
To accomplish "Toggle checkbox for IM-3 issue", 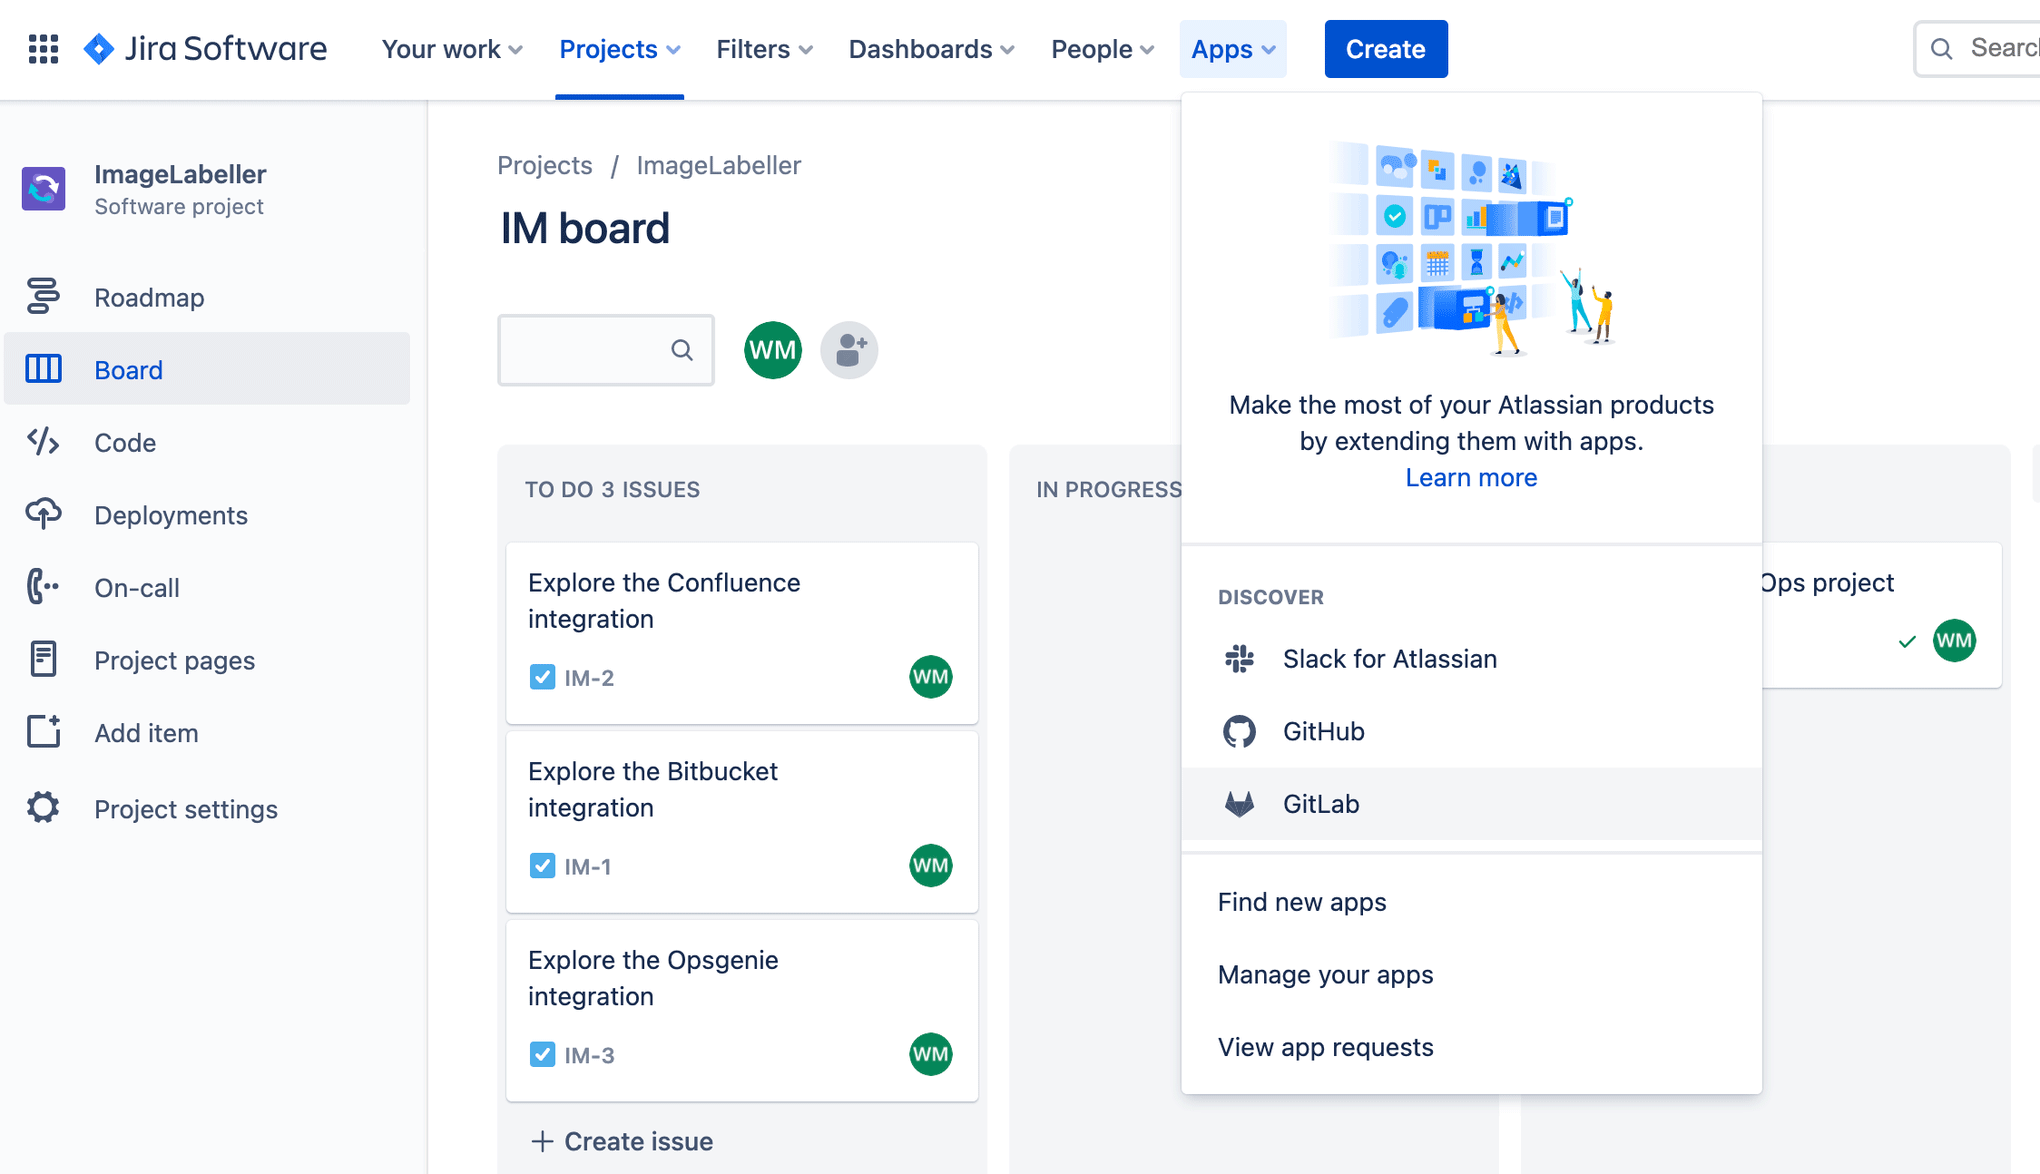I will click(542, 1055).
